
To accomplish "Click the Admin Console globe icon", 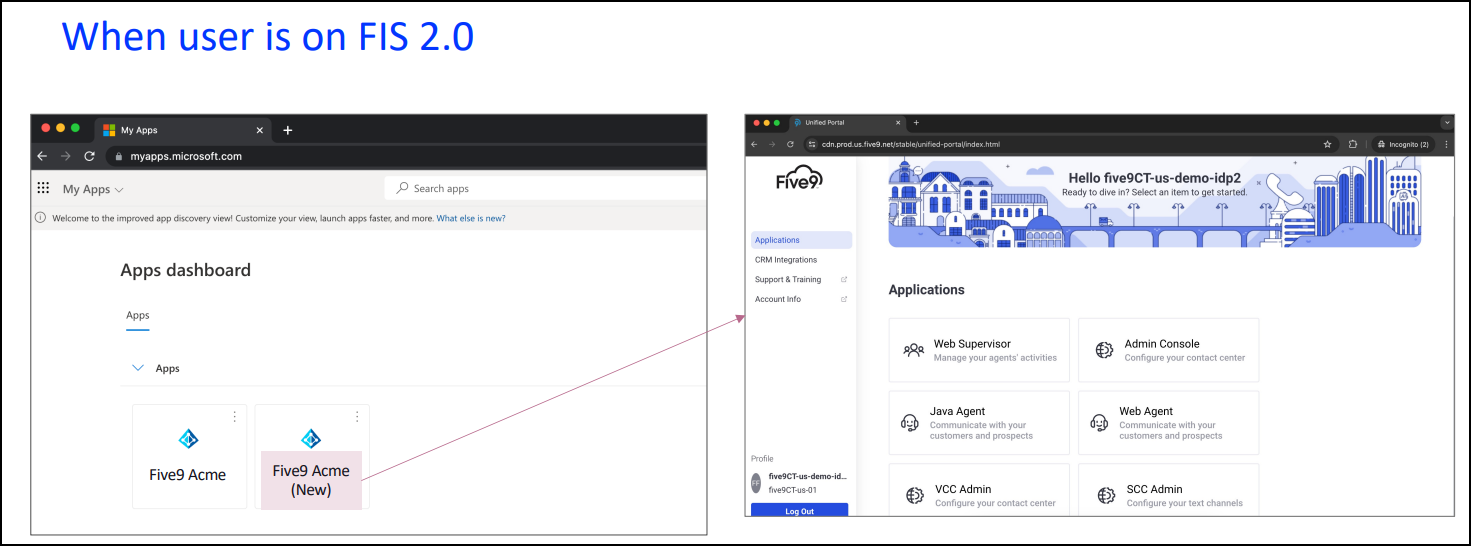I will [x=1104, y=351].
